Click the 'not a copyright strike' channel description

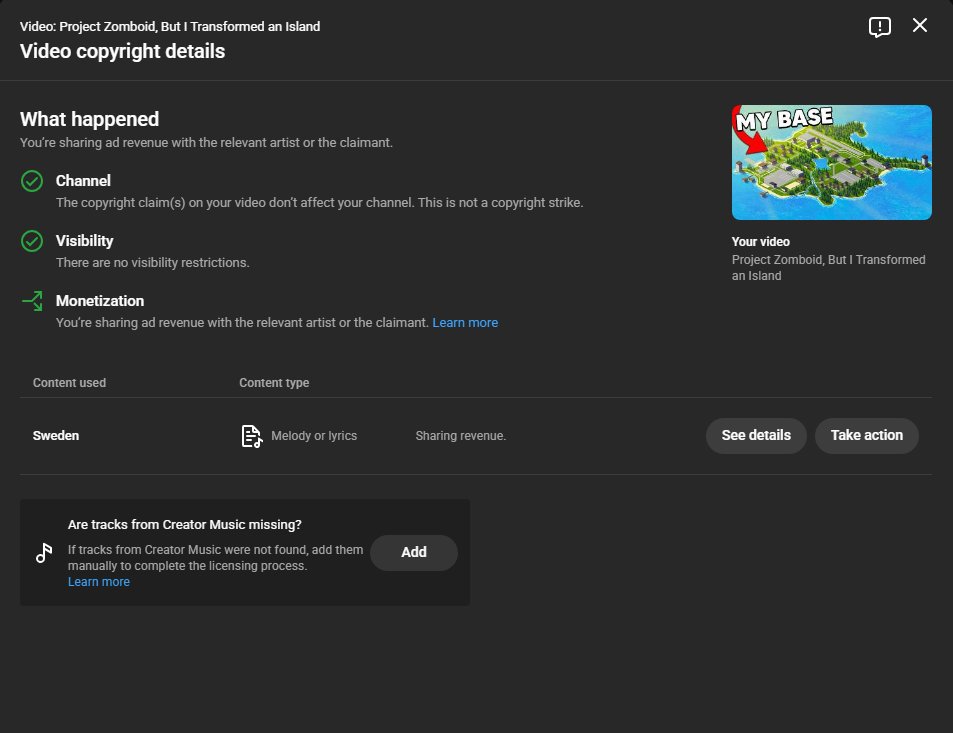pos(320,202)
